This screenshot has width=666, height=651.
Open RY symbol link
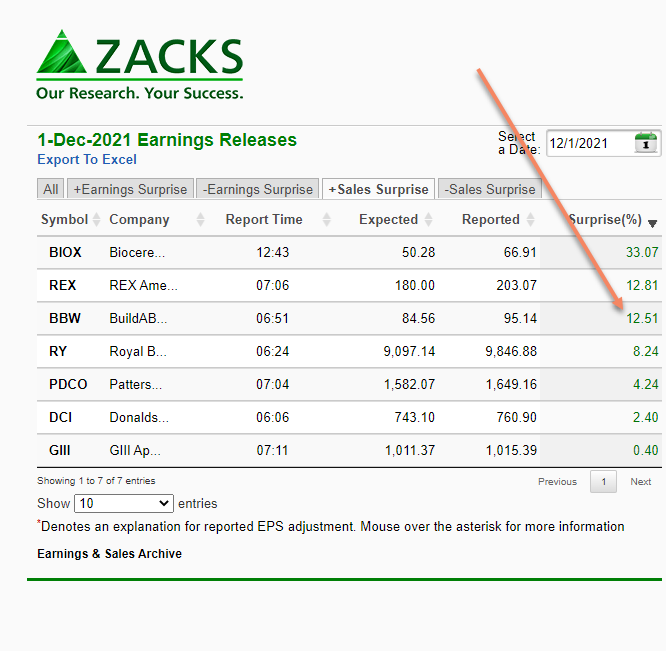pyautogui.click(x=58, y=351)
